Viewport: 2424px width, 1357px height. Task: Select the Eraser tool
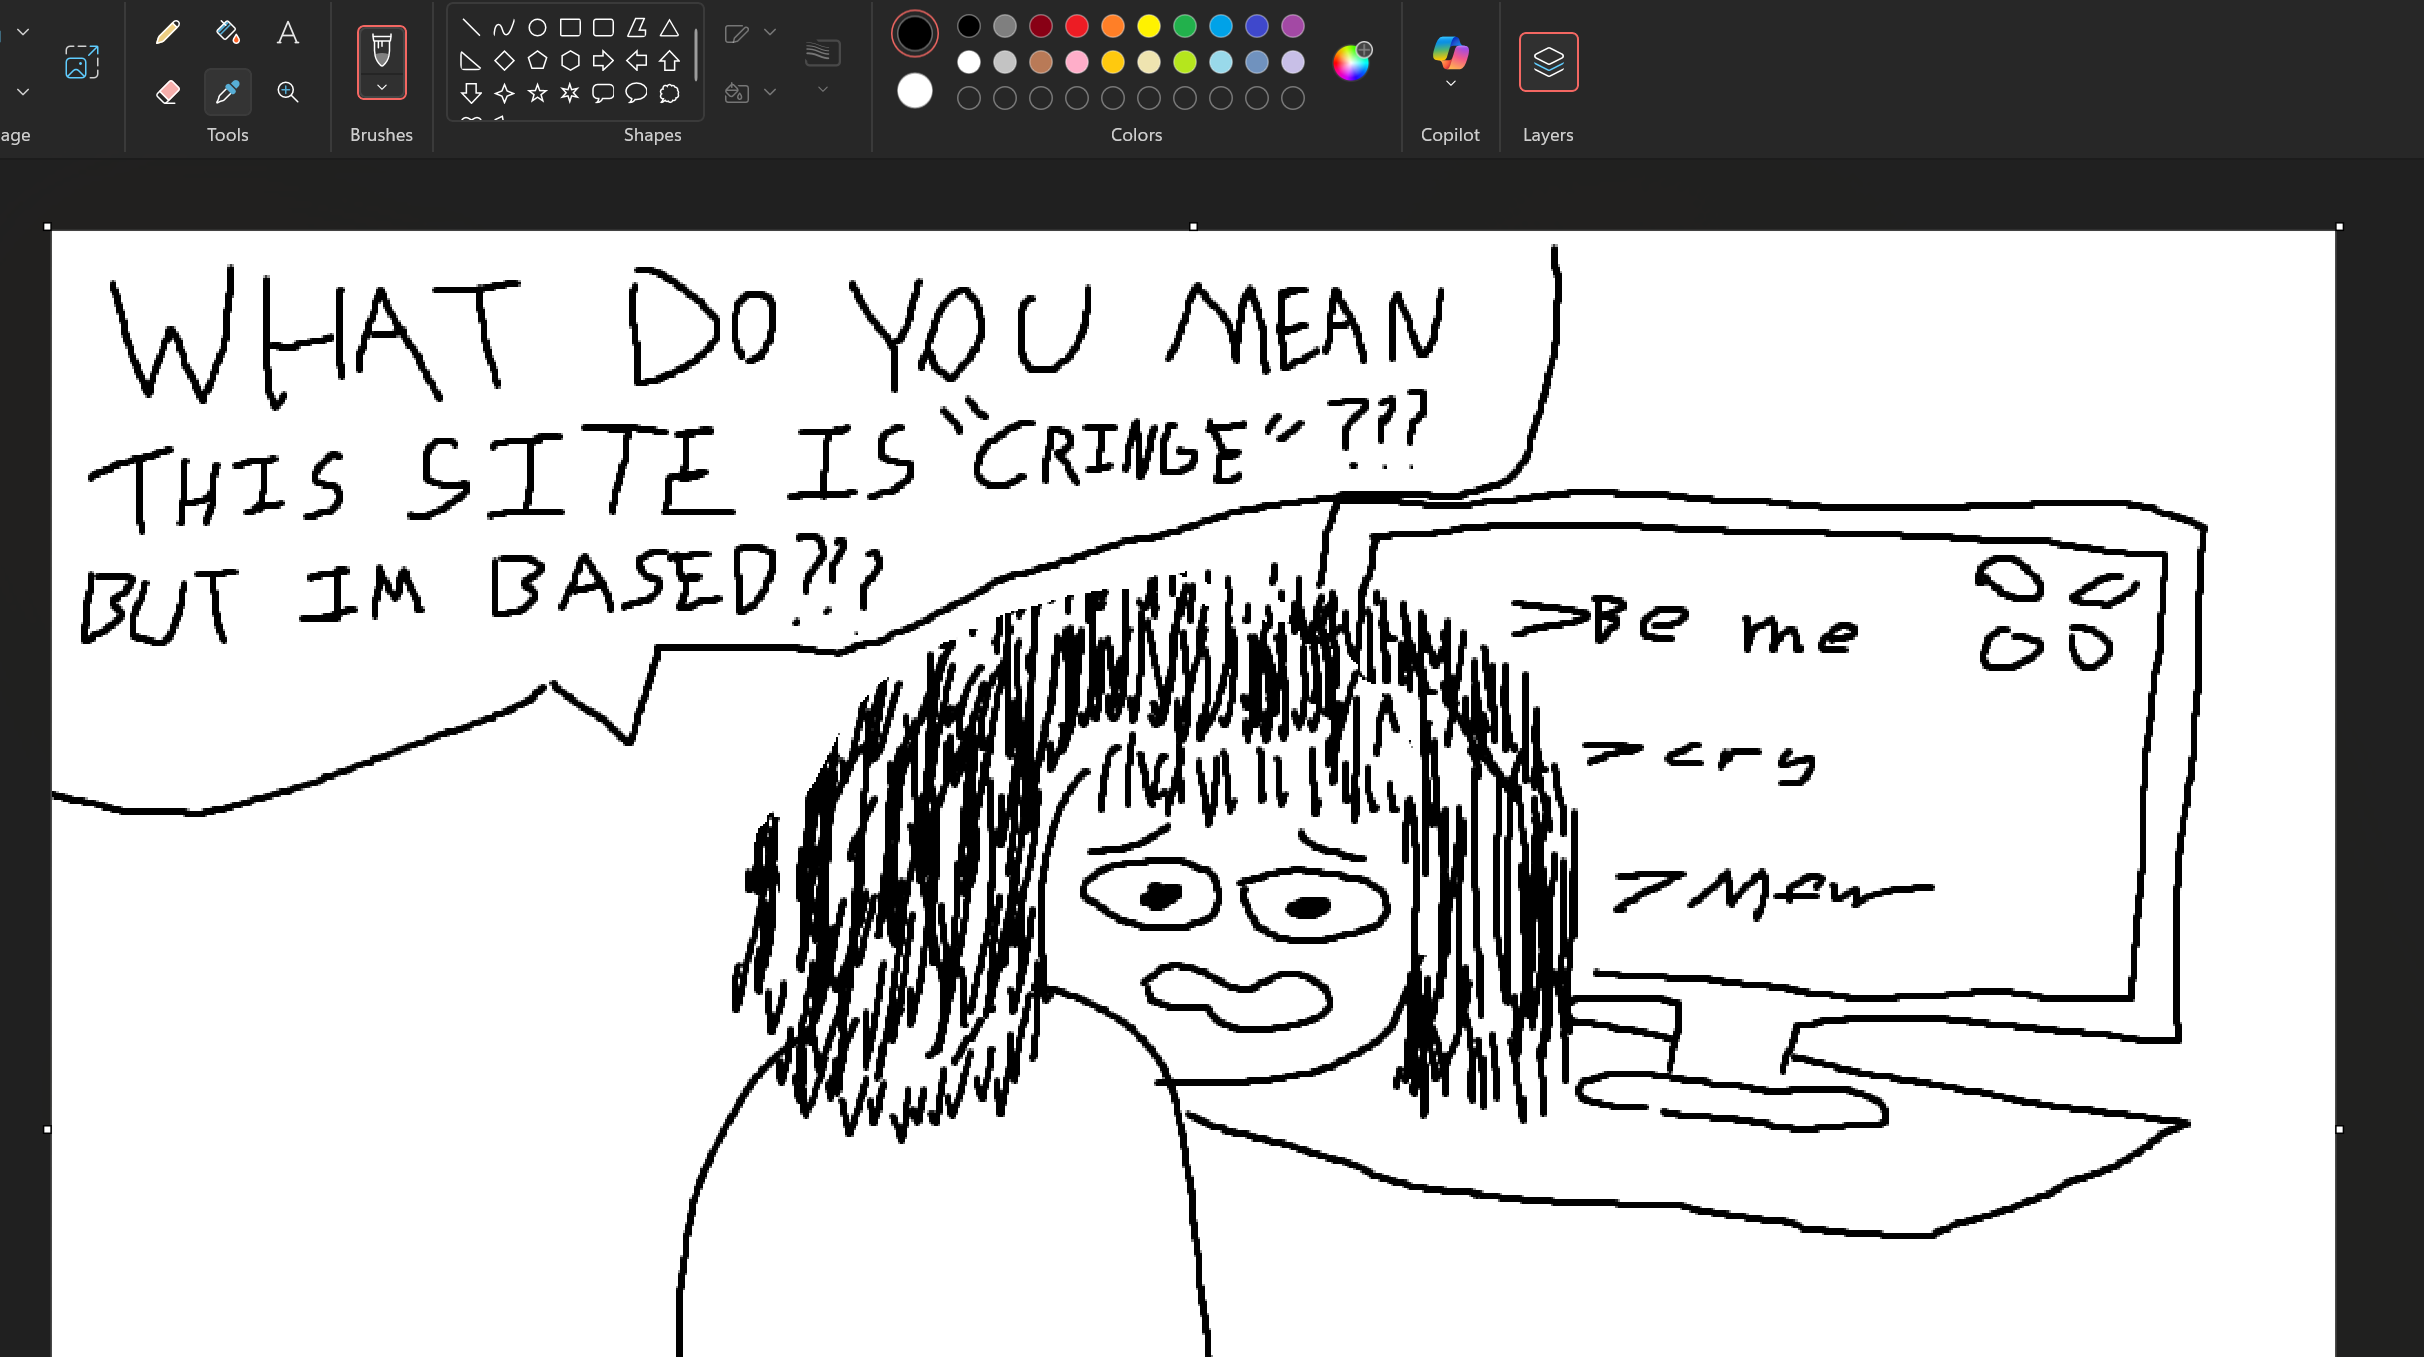167,92
